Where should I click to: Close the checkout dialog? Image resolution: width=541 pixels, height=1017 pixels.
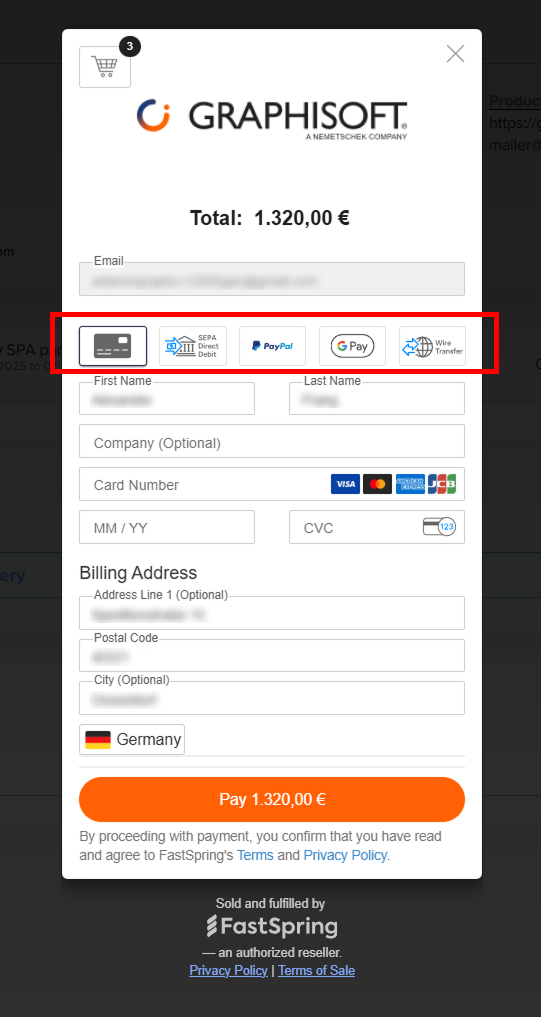point(455,54)
